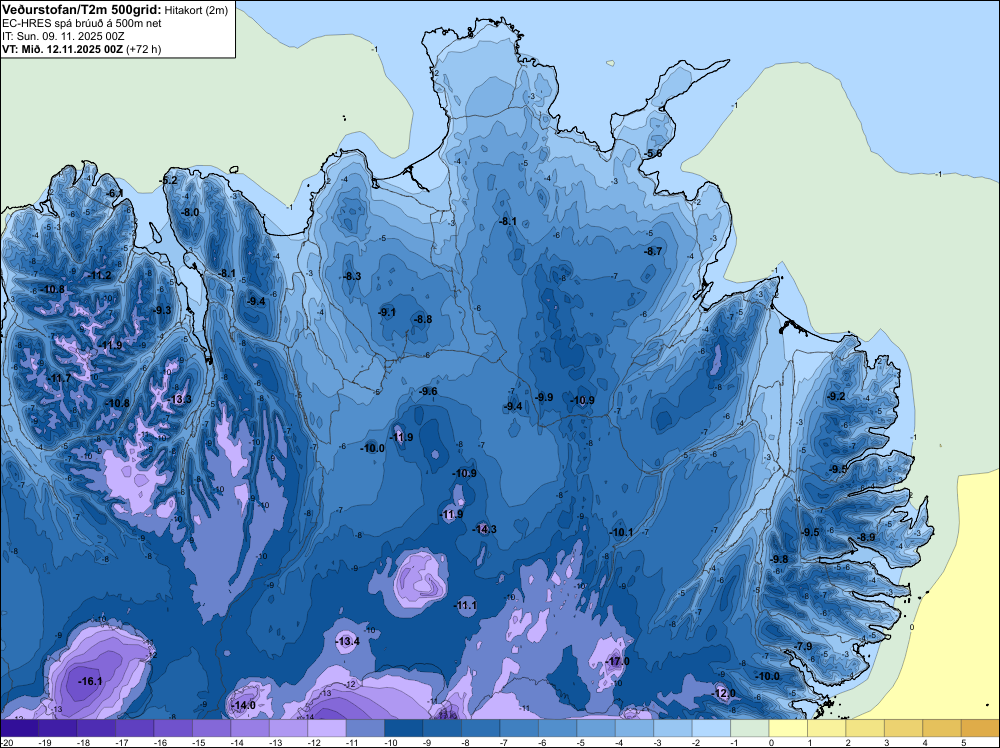Select the pale green legend swatch between -1 and 0
Viewport: 1000px width, 748px height.
coord(750,728)
